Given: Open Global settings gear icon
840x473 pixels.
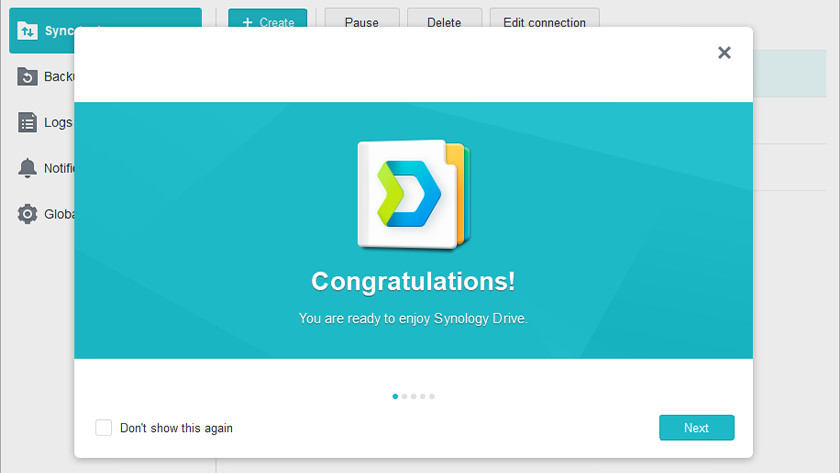Looking at the screenshot, I should [x=28, y=214].
